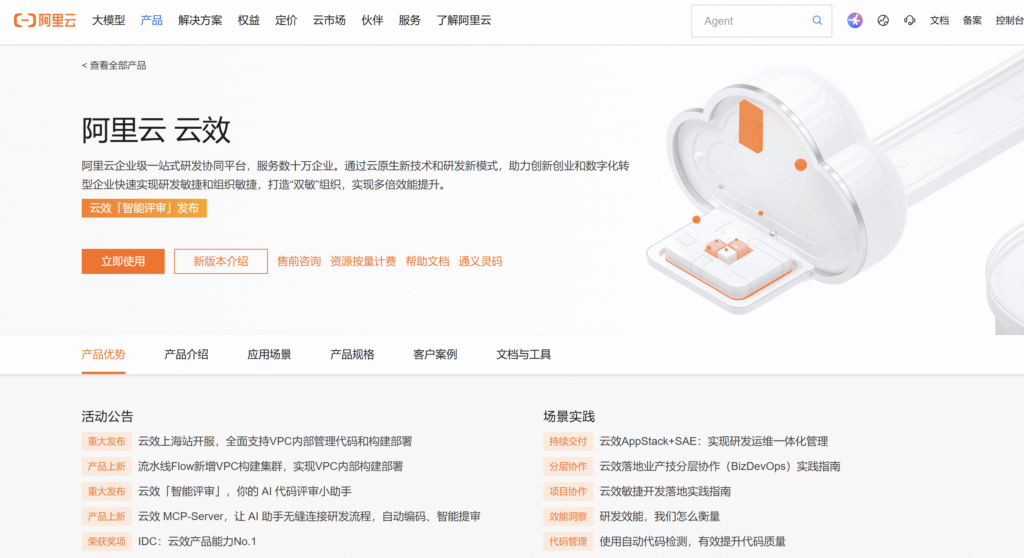This screenshot has width=1024, height=558.
Task: Switch to the 产品介绍 tab
Action: coord(186,354)
